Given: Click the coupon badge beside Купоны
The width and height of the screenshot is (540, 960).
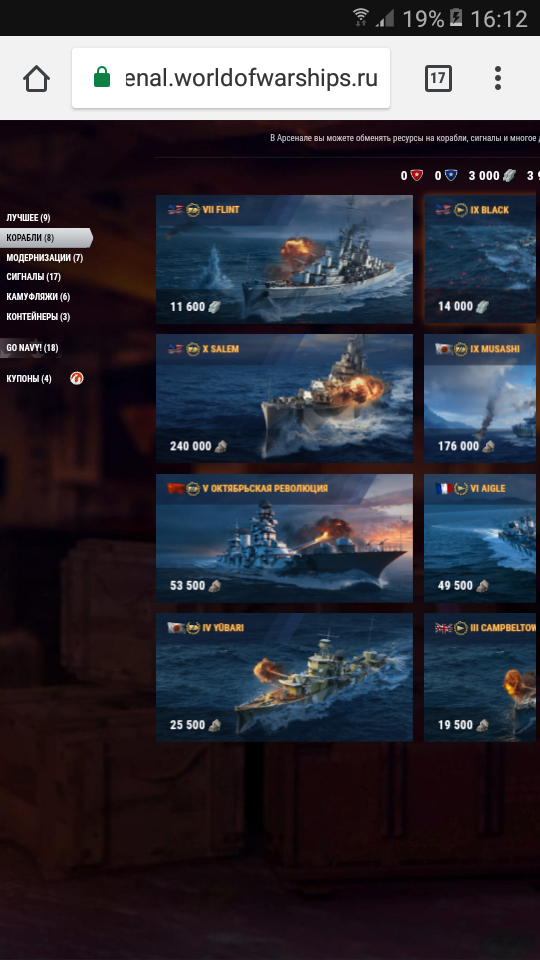Looking at the screenshot, I should [77, 378].
